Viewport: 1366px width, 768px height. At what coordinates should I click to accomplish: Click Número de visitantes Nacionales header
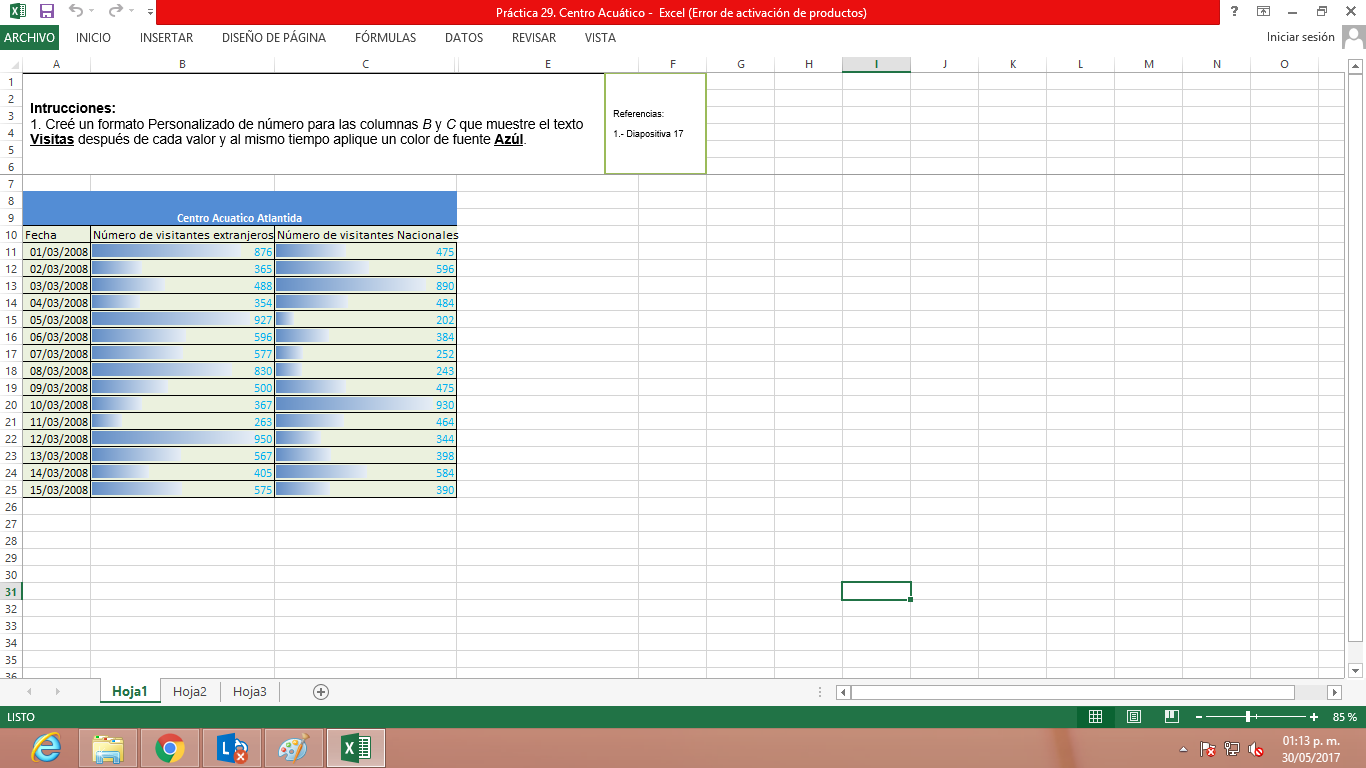tap(366, 235)
